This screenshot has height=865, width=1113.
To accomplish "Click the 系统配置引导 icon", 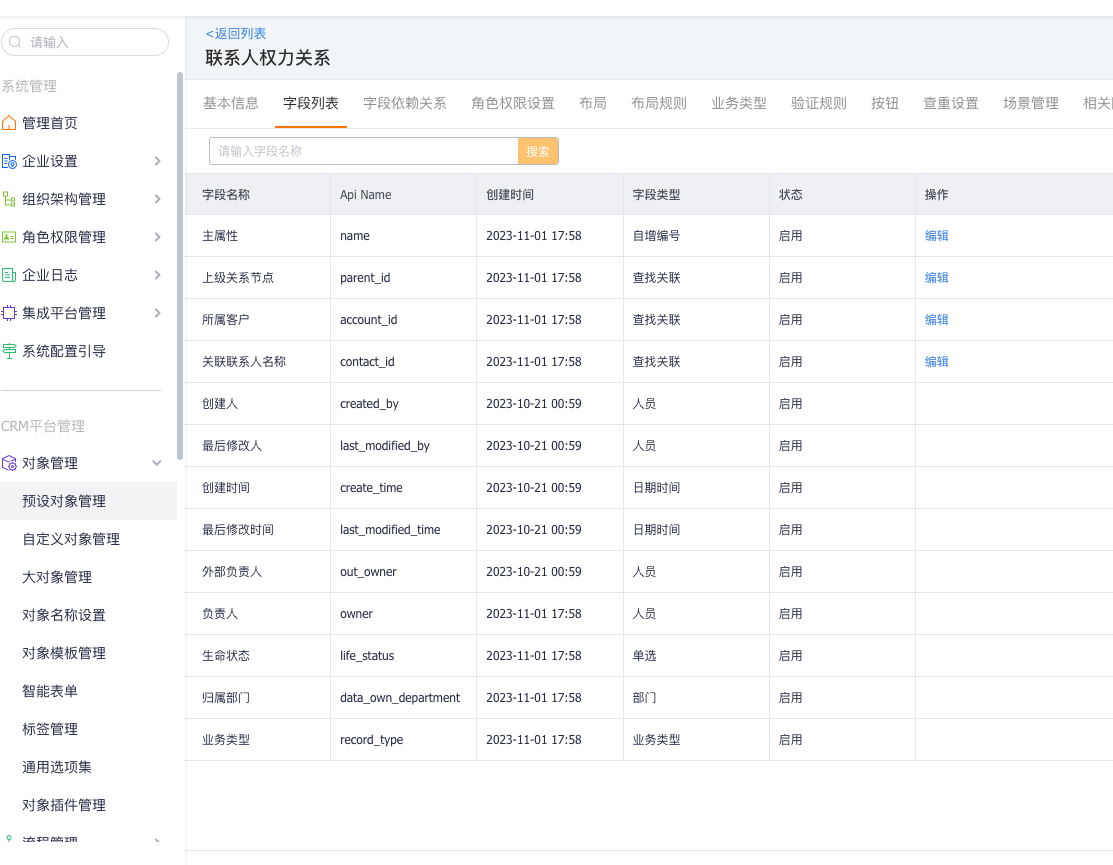I will (x=9, y=351).
